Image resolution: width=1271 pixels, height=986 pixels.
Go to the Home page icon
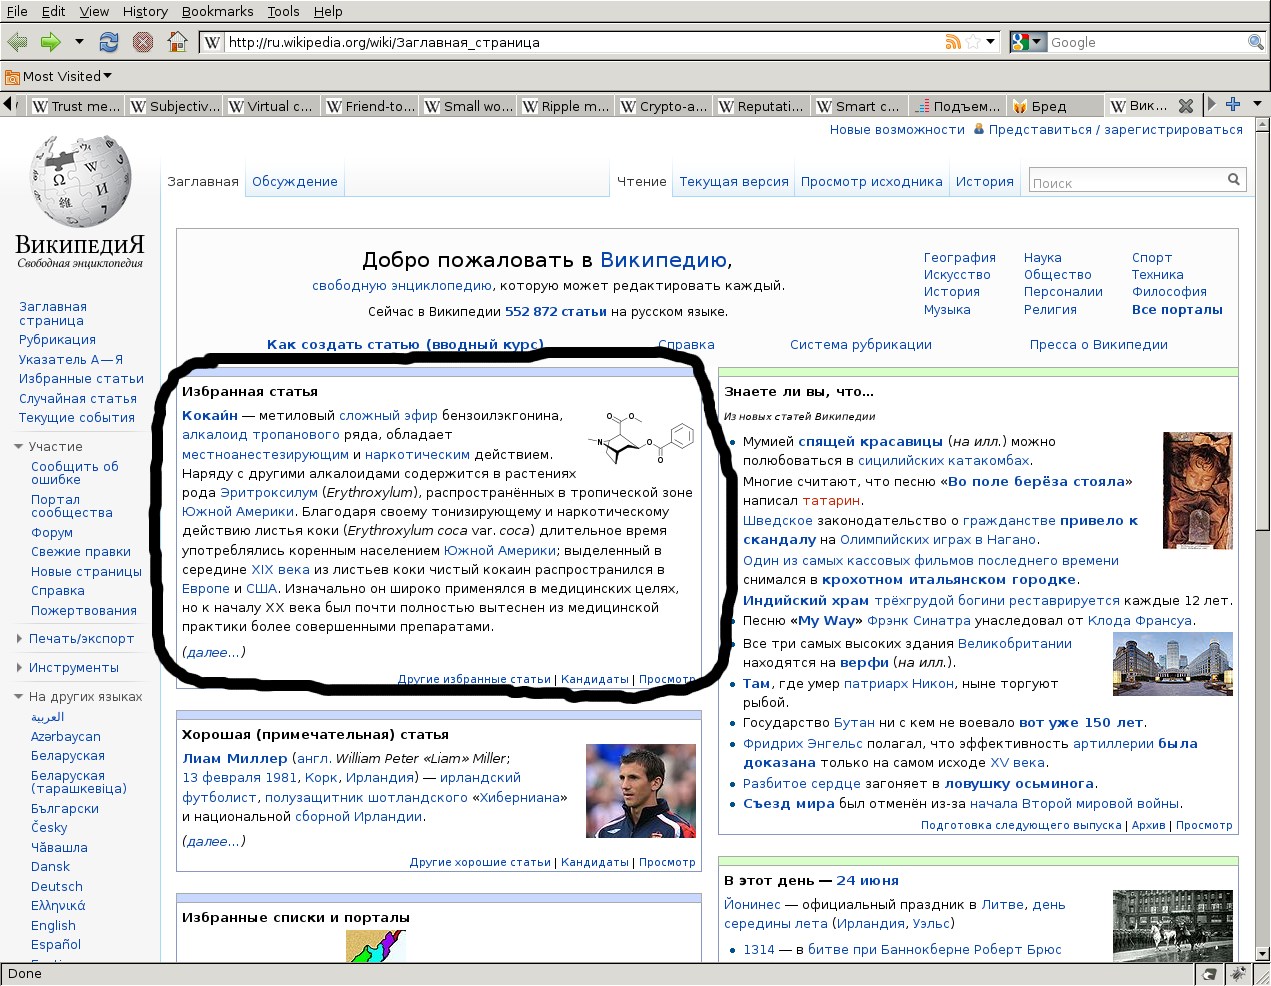(177, 42)
